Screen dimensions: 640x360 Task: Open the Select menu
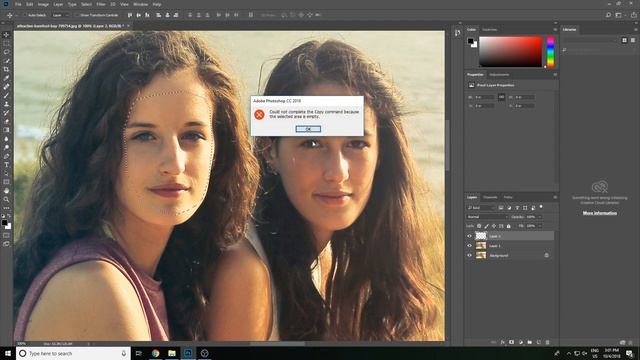(x=87, y=4)
